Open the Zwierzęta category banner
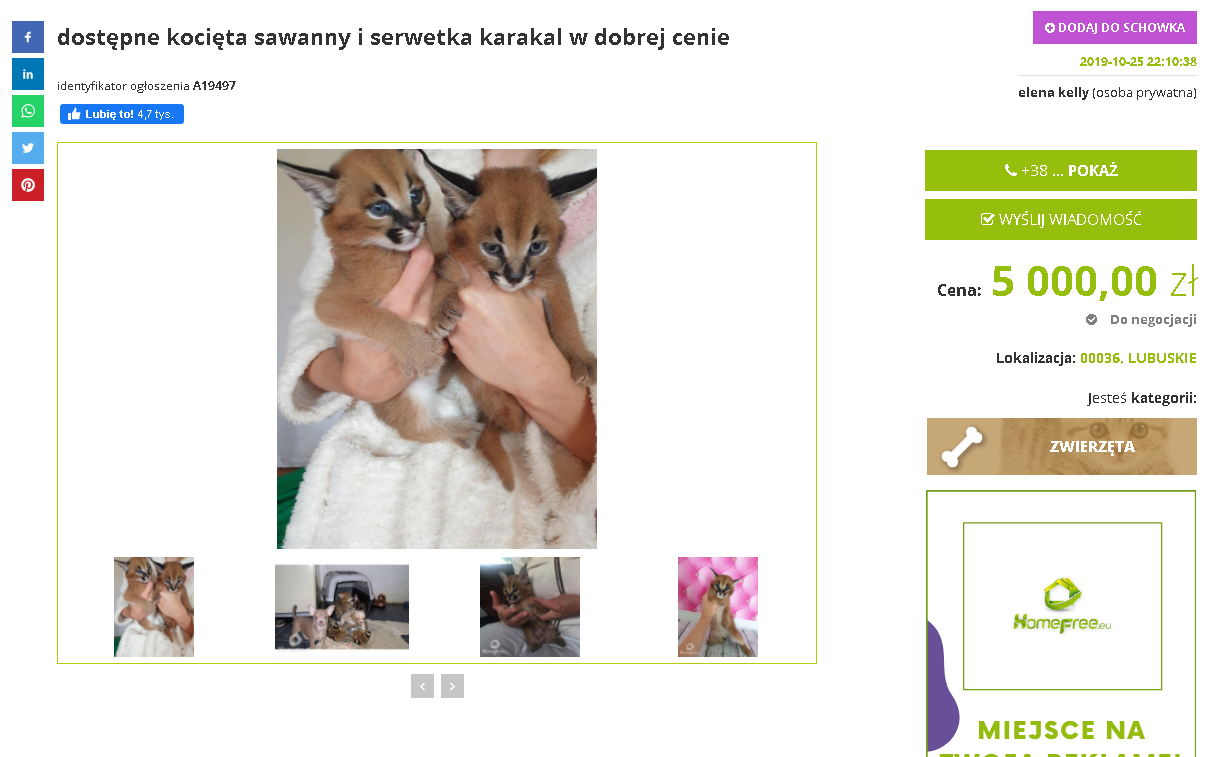 coord(1062,446)
